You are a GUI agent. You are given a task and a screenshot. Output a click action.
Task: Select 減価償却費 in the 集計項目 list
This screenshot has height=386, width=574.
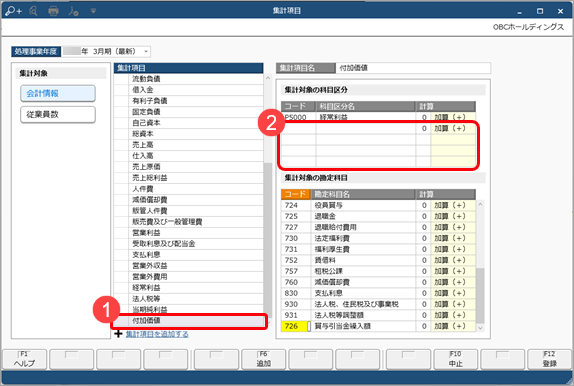(x=189, y=200)
